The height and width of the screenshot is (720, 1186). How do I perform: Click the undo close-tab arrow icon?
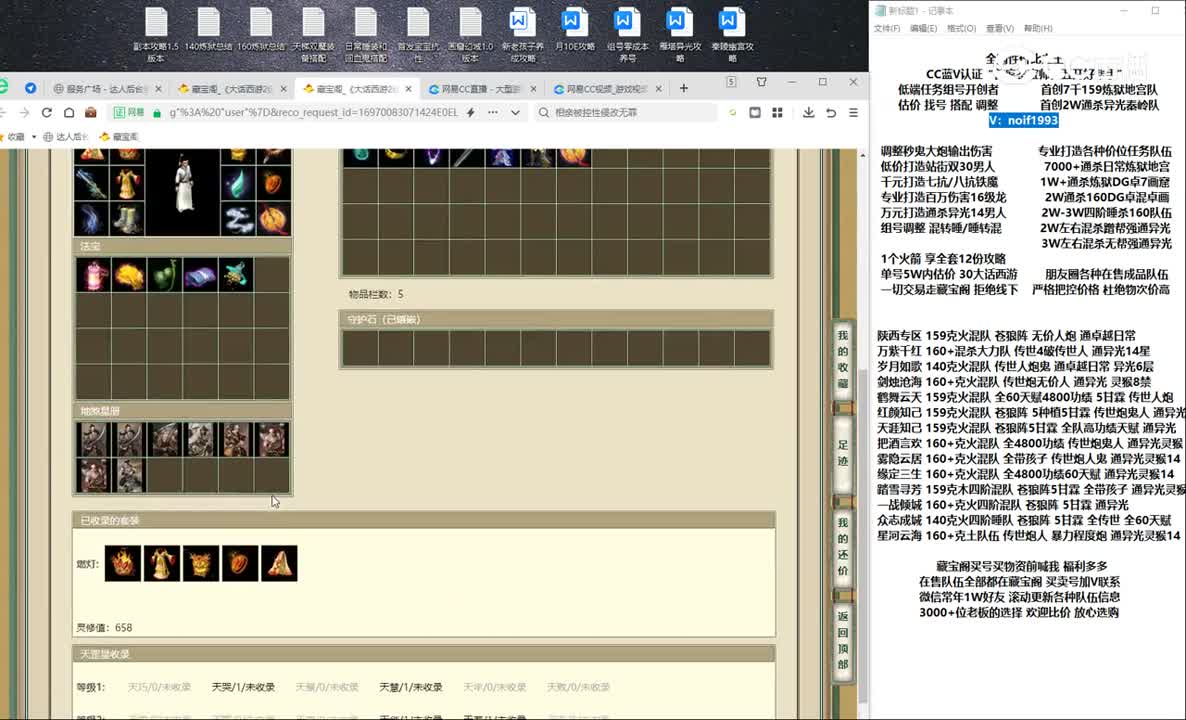coord(831,113)
